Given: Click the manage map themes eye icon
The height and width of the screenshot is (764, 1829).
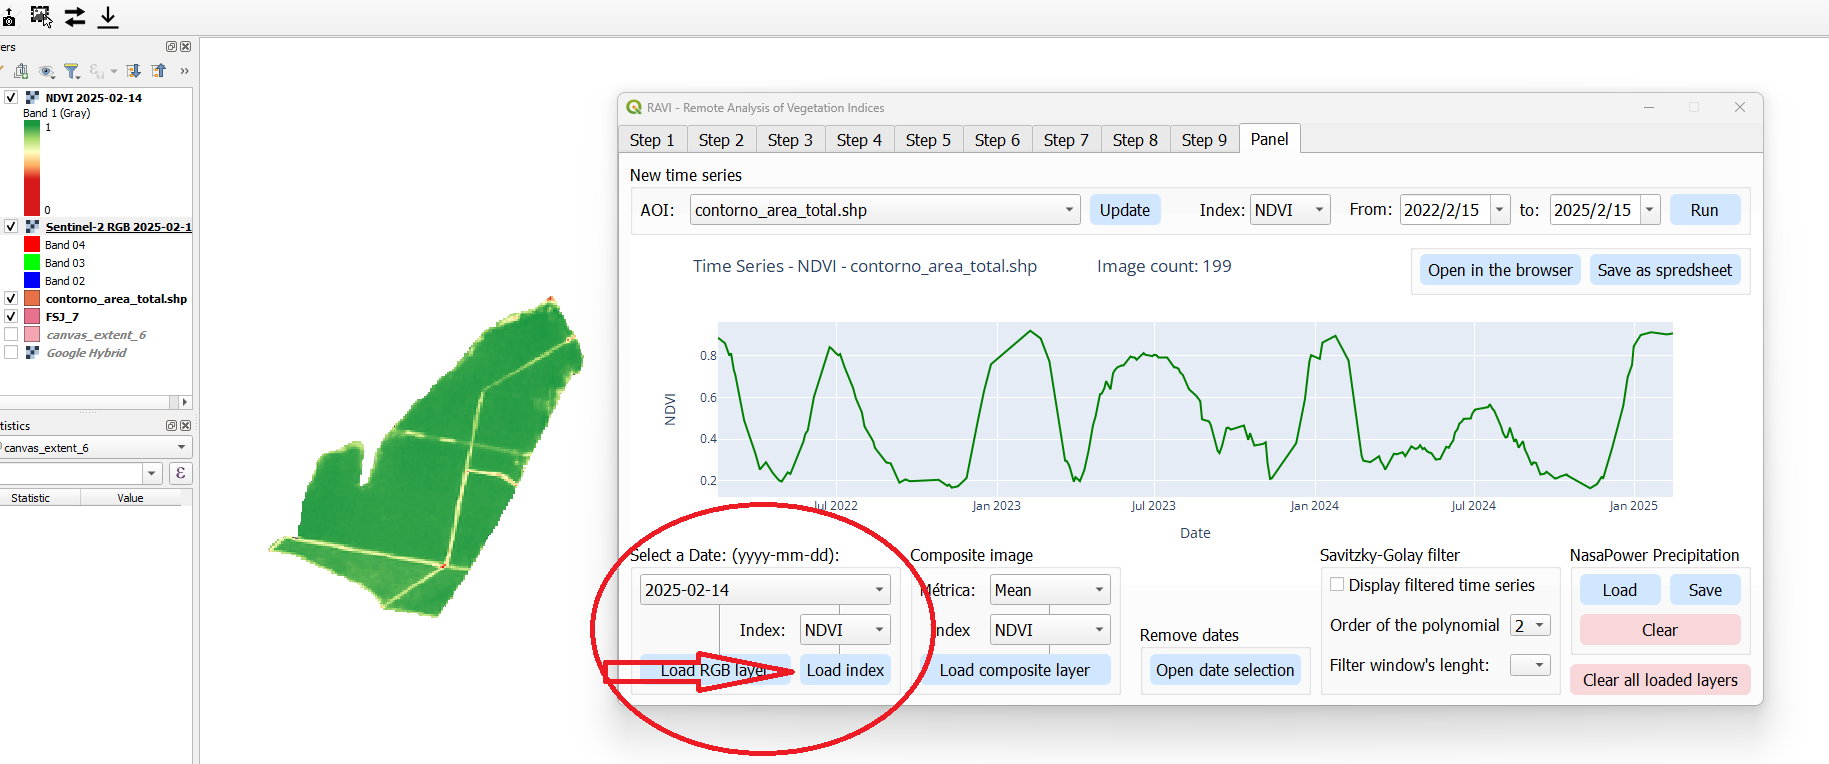Looking at the screenshot, I should pos(46,71).
